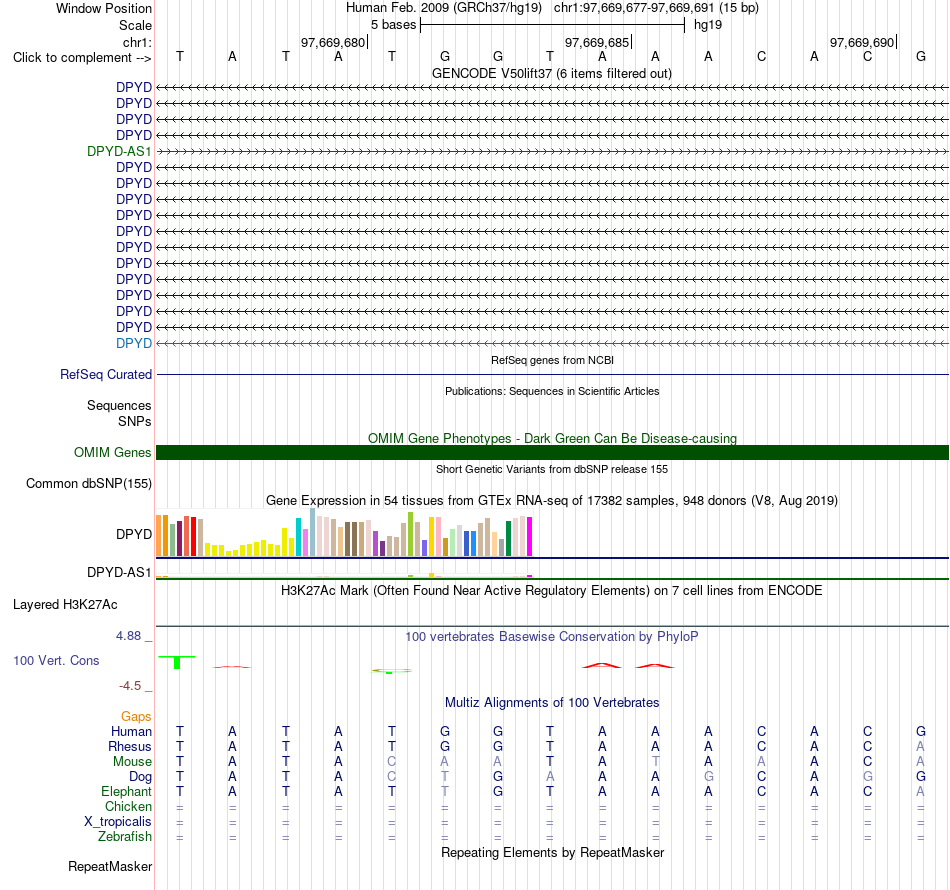Screen dimensions: 950x890
Task: Click the 'Rhesus' alignment row label
Action: click(130, 747)
